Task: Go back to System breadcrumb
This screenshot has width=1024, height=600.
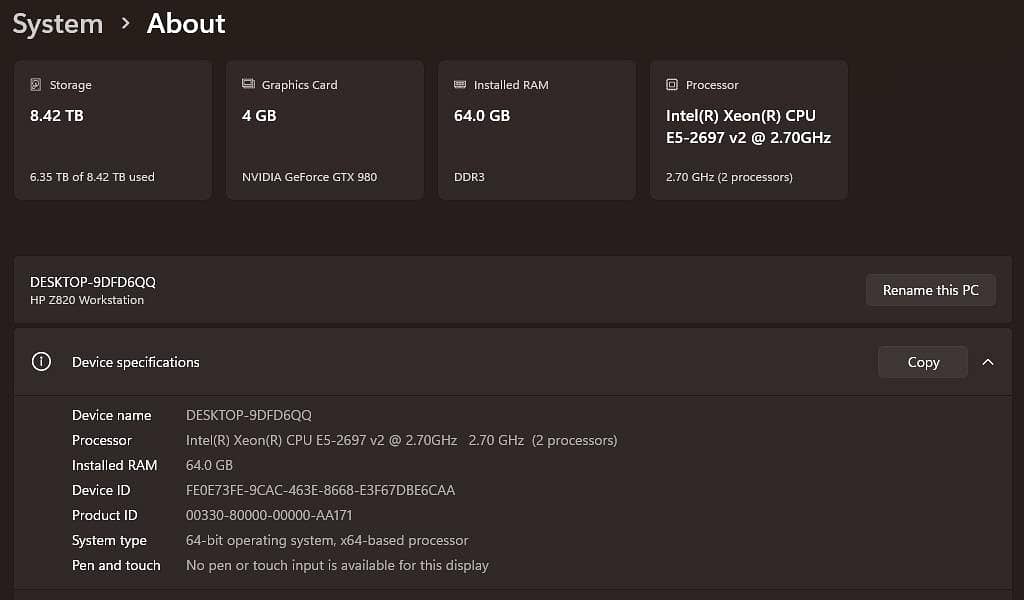Action: (57, 24)
